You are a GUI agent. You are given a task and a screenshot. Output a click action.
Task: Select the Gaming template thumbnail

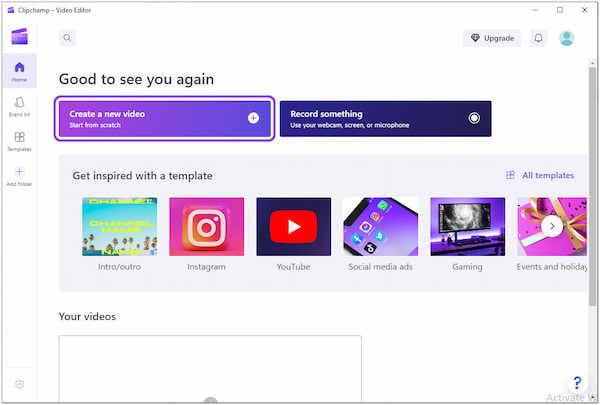(x=468, y=227)
